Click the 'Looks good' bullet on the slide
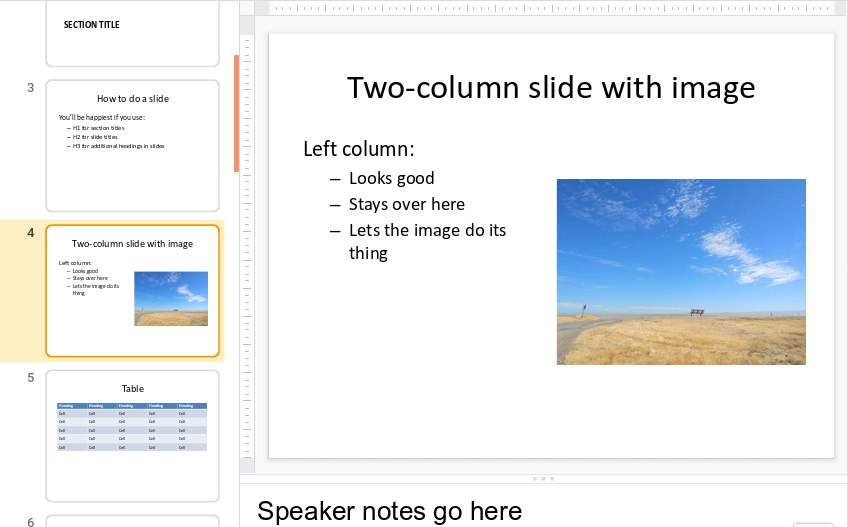This screenshot has height=527, width=848. 392,178
